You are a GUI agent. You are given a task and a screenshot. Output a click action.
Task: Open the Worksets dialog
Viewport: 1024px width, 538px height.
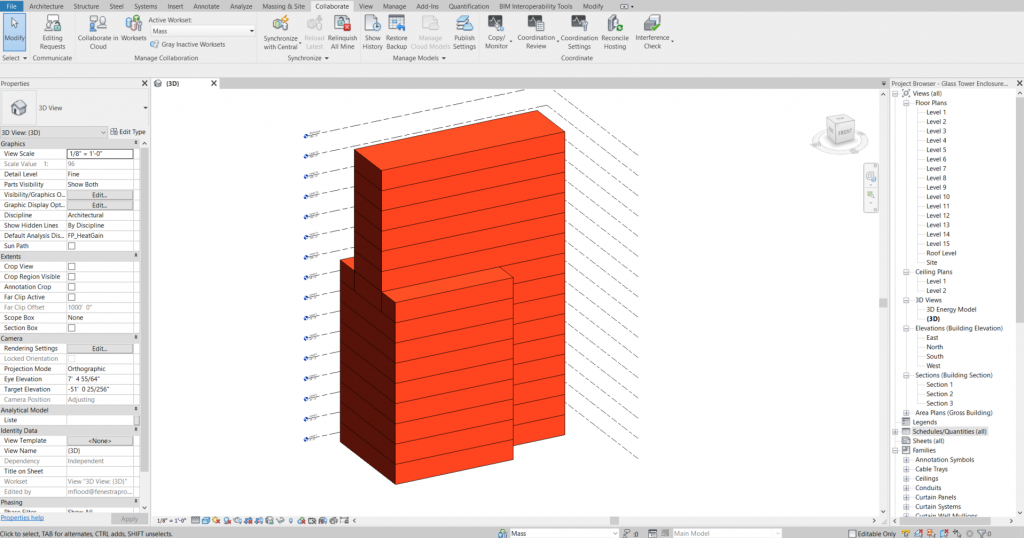(x=133, y=29)
